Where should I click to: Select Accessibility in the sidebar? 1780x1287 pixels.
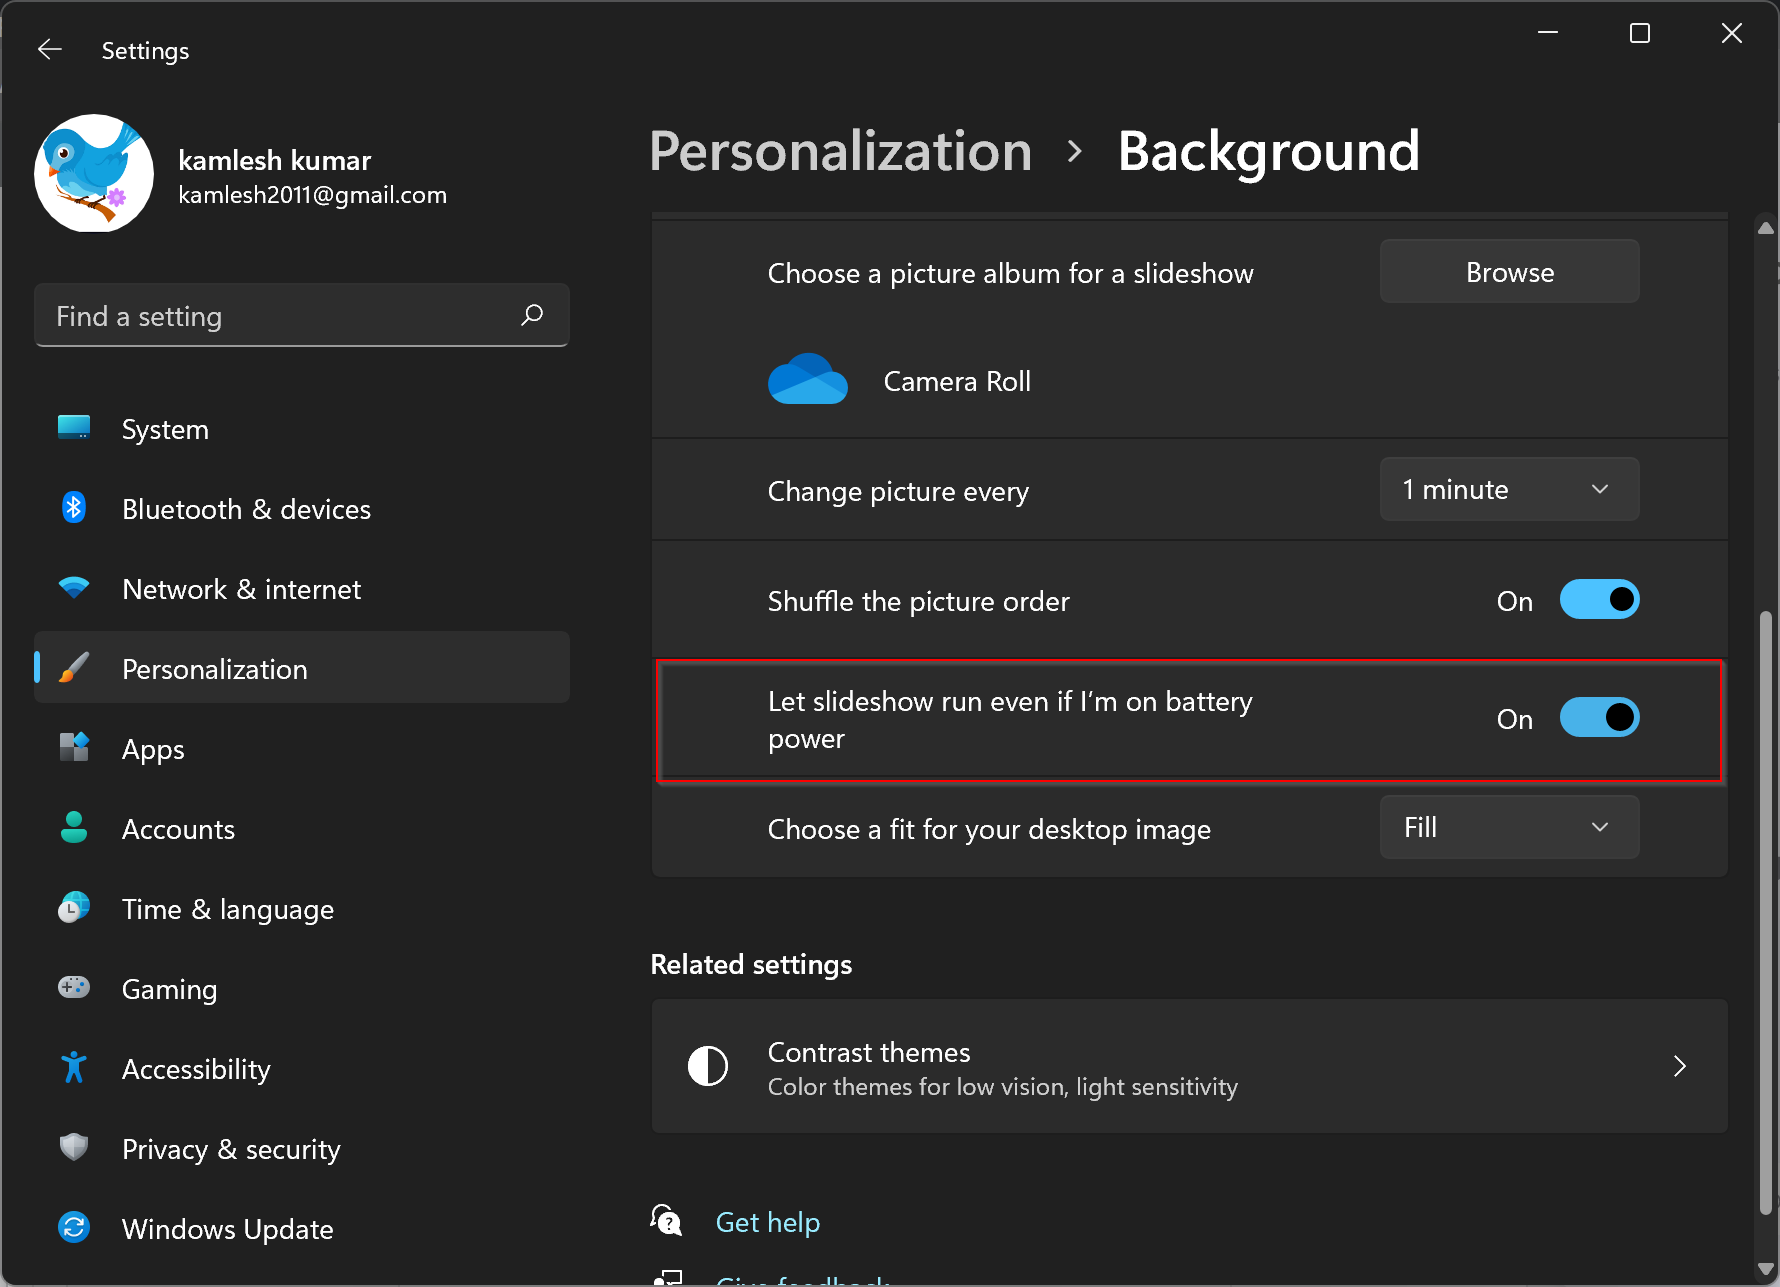(302, 1069)
